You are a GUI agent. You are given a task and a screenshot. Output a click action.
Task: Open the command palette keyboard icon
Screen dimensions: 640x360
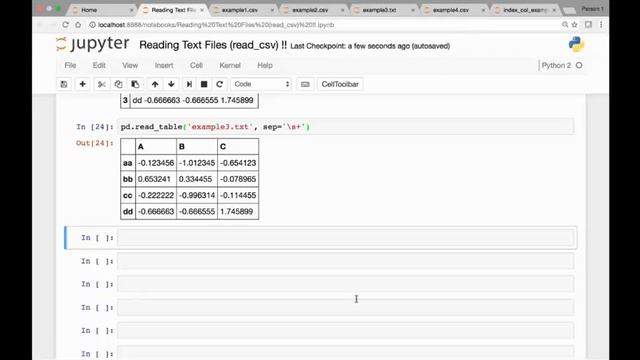click(305, 84)
